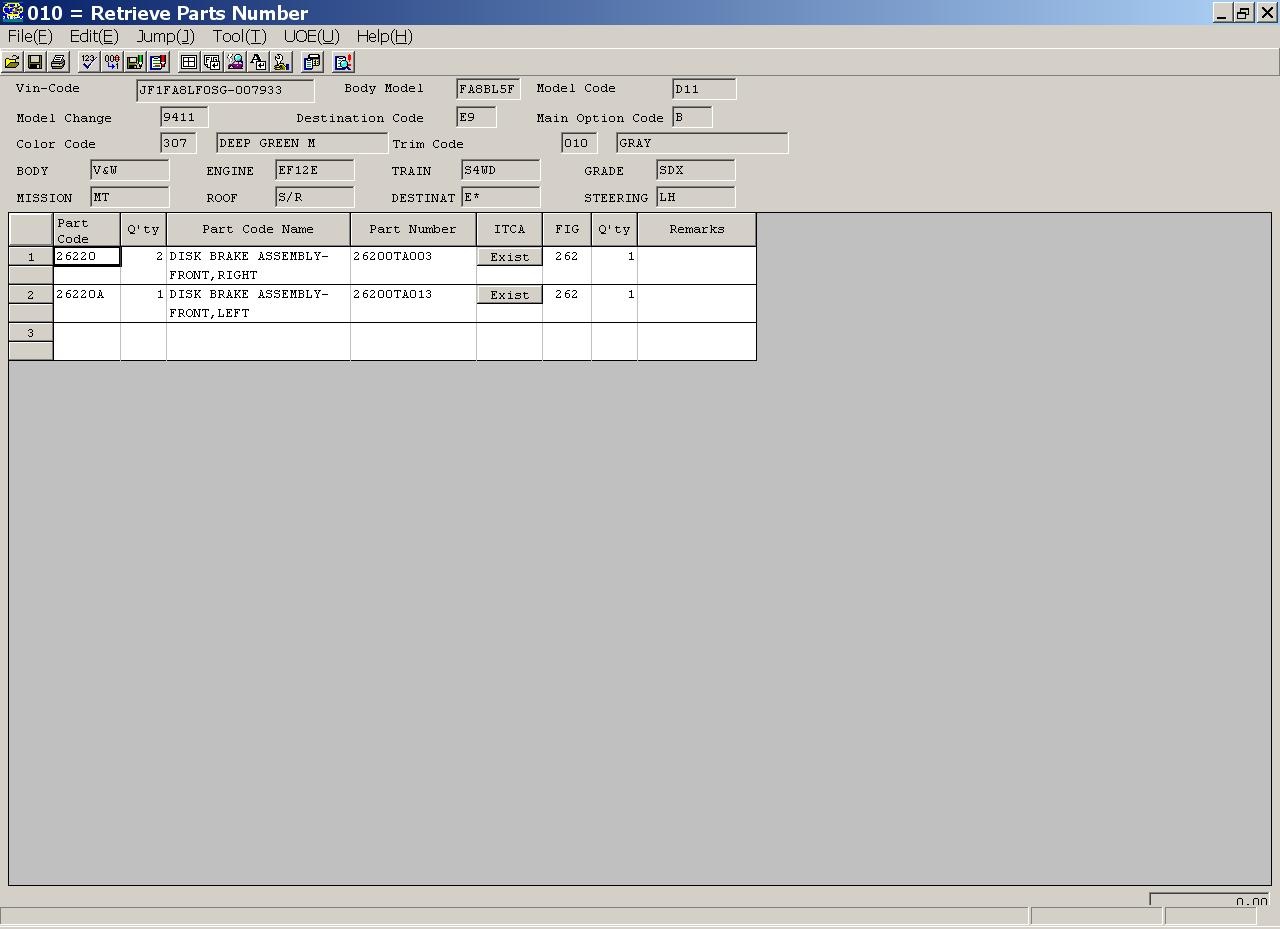Viewport: 1280px width, 929px height.
Task: Click the table grid toolbar icon
Action: click(188, 62)
